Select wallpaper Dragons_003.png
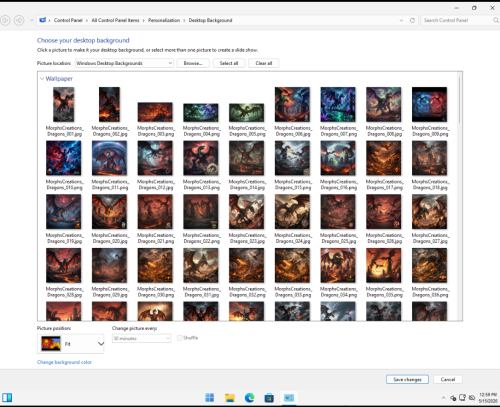The width and height of the screenshot is (500, 407). (155, 112)
